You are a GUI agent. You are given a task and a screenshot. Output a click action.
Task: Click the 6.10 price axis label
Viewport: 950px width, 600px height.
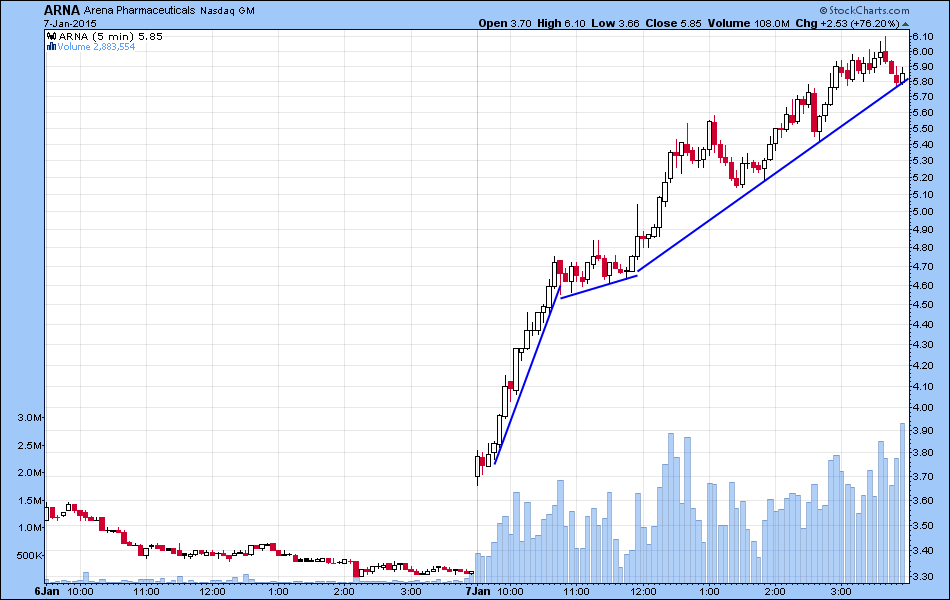click(923, 36)
